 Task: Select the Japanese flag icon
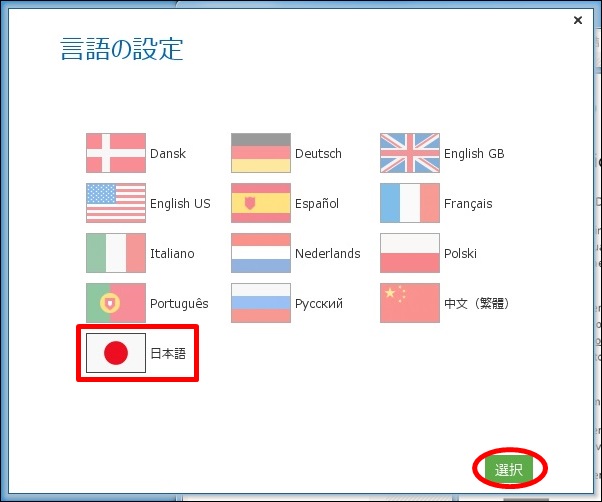point(116,353)
